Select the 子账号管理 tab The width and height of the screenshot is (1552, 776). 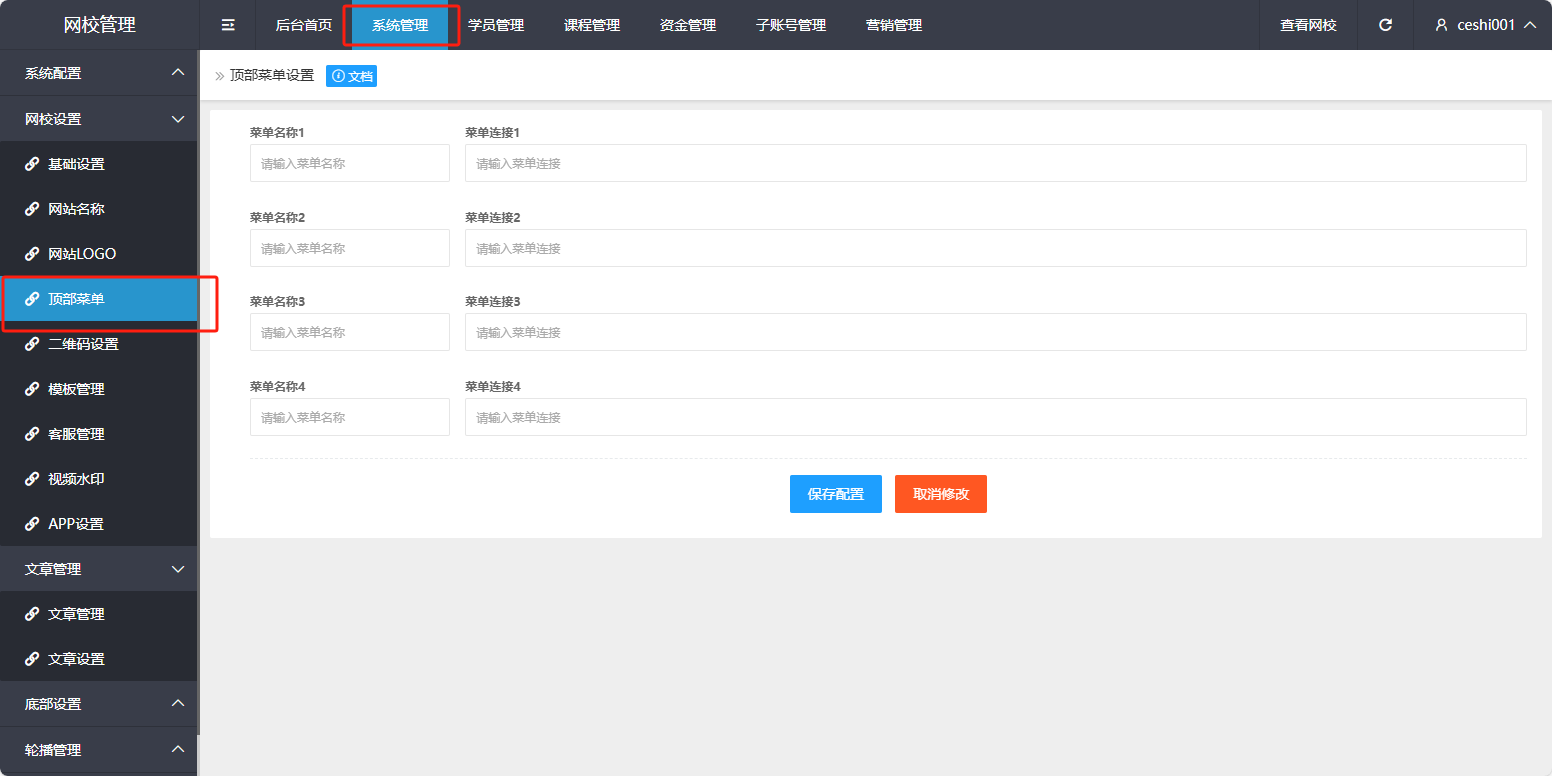point(791,25)
